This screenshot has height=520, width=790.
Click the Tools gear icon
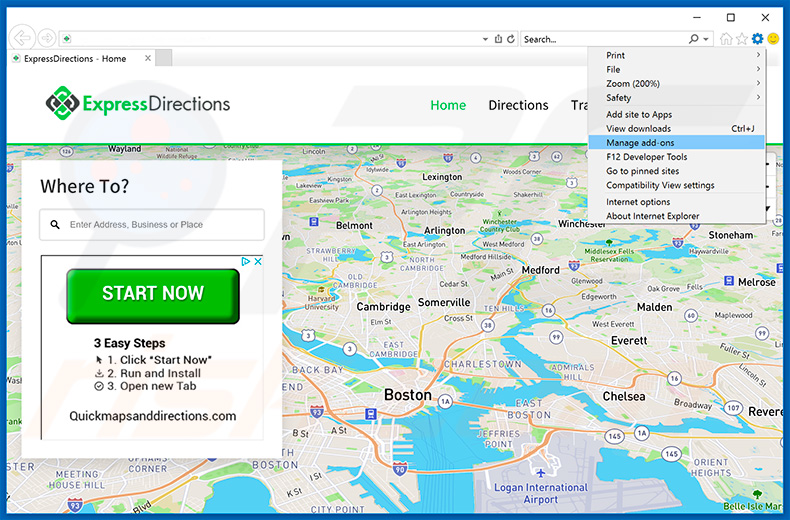click(x=757, y=39)
